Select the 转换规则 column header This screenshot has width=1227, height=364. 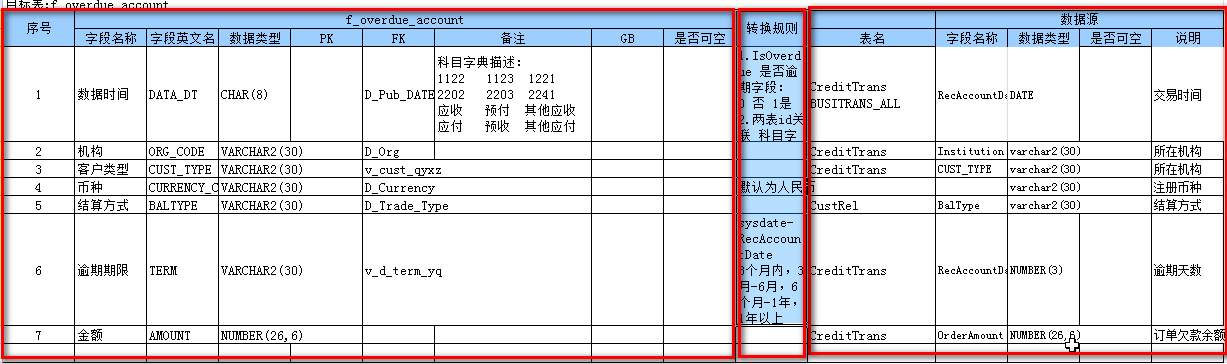[x=770, y=29]
